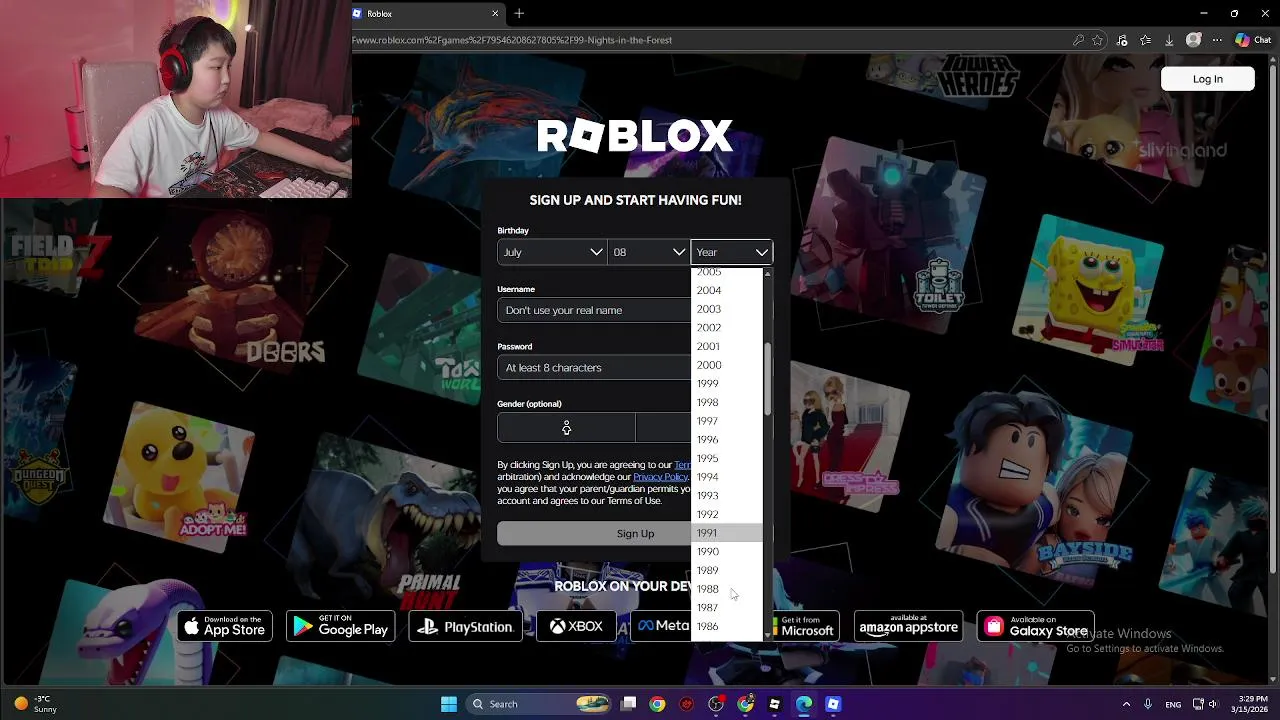Pick 1997 in the year list
The image size is (1280, 720).
click(727, 421)
